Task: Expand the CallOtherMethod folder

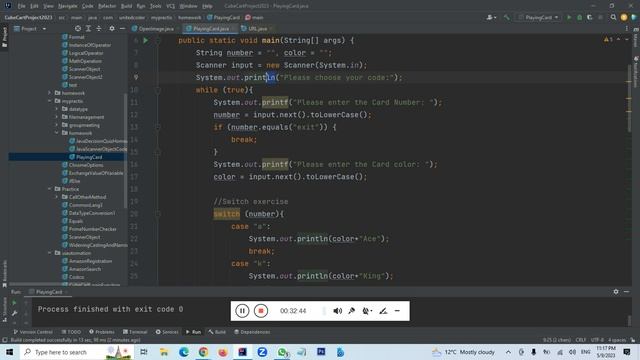Action: 57,197
